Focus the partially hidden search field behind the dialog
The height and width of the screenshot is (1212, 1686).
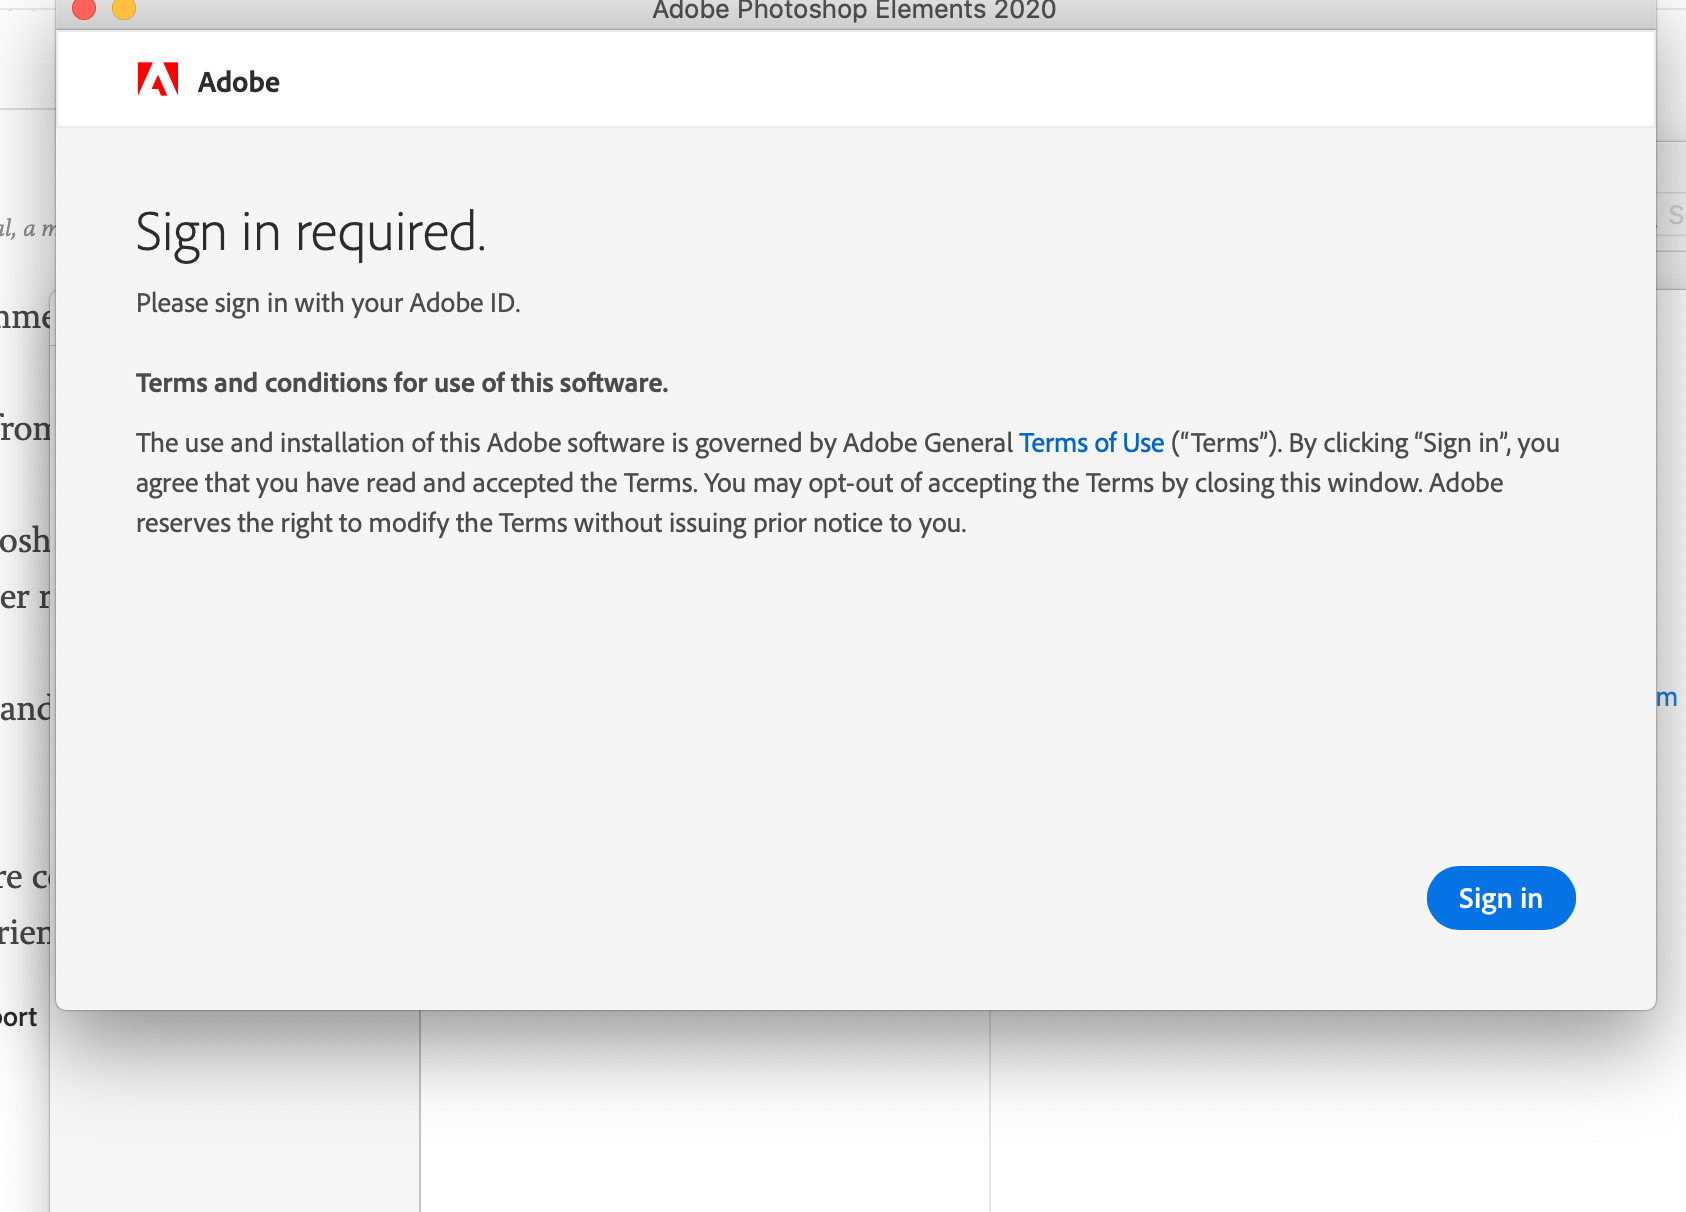point(1672,214)
